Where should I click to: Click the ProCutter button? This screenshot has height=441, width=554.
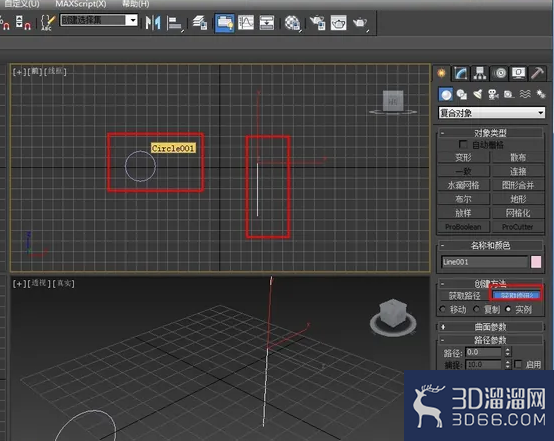518,227
